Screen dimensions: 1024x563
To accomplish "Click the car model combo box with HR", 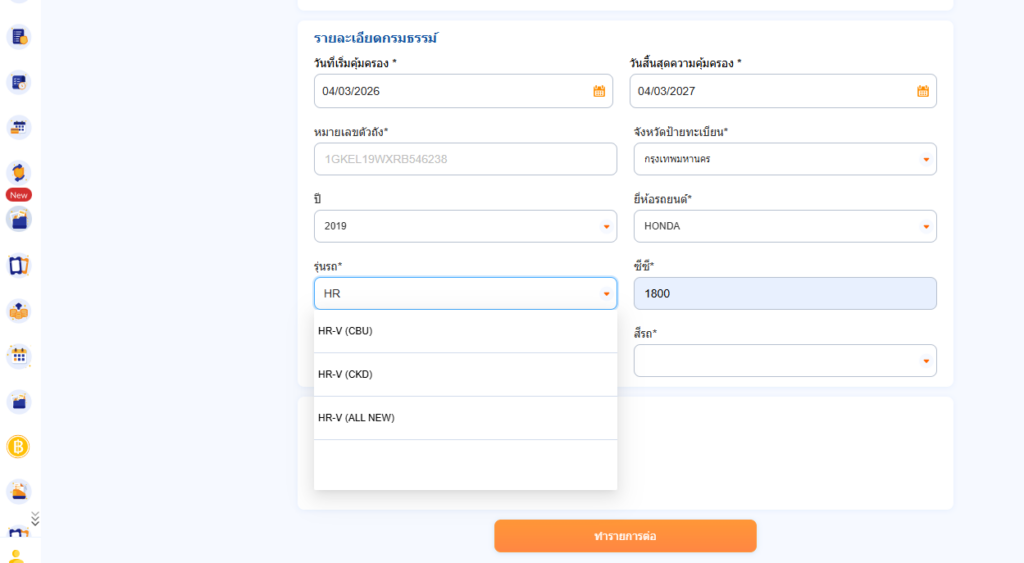I will (x=465, y=293).
